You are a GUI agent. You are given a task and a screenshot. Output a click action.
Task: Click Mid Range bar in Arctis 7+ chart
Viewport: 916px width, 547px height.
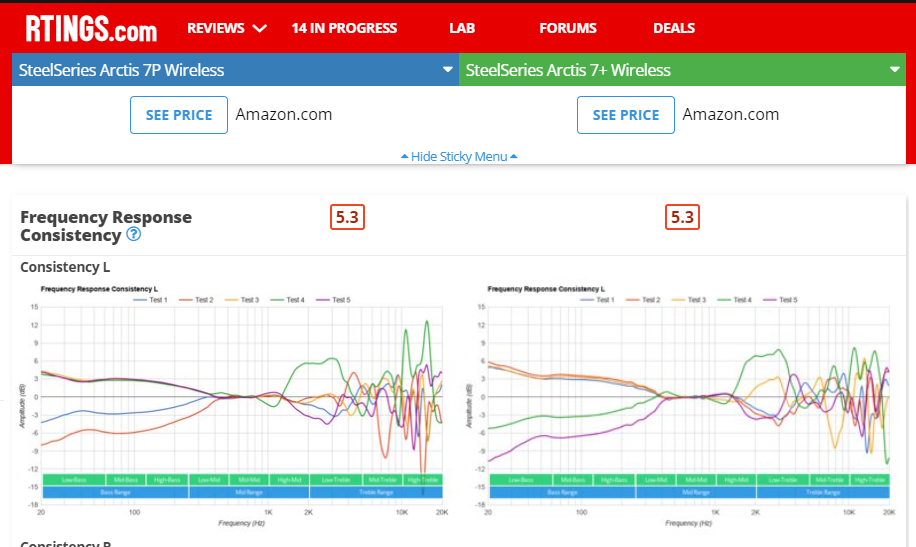pyautogui.click(x=696, y=493)
